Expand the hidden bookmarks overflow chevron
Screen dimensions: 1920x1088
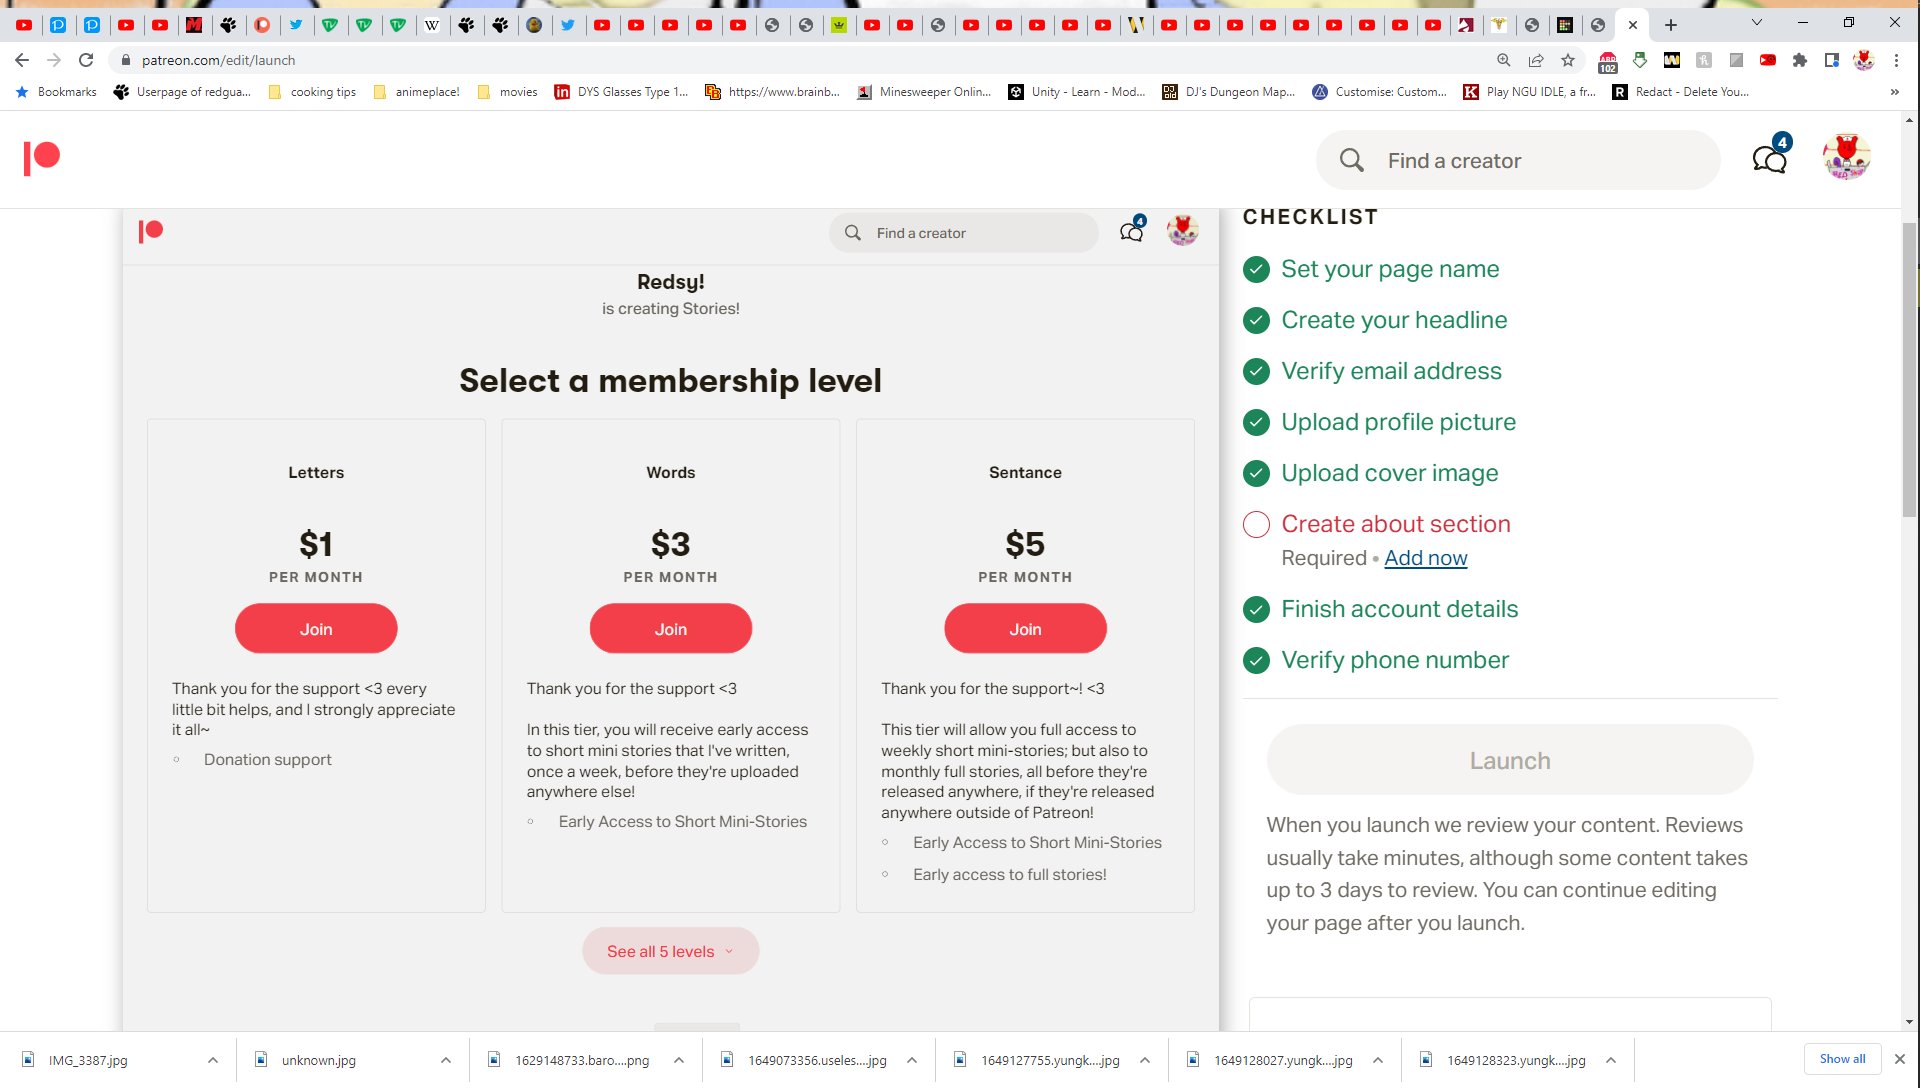coord(1894,92)
